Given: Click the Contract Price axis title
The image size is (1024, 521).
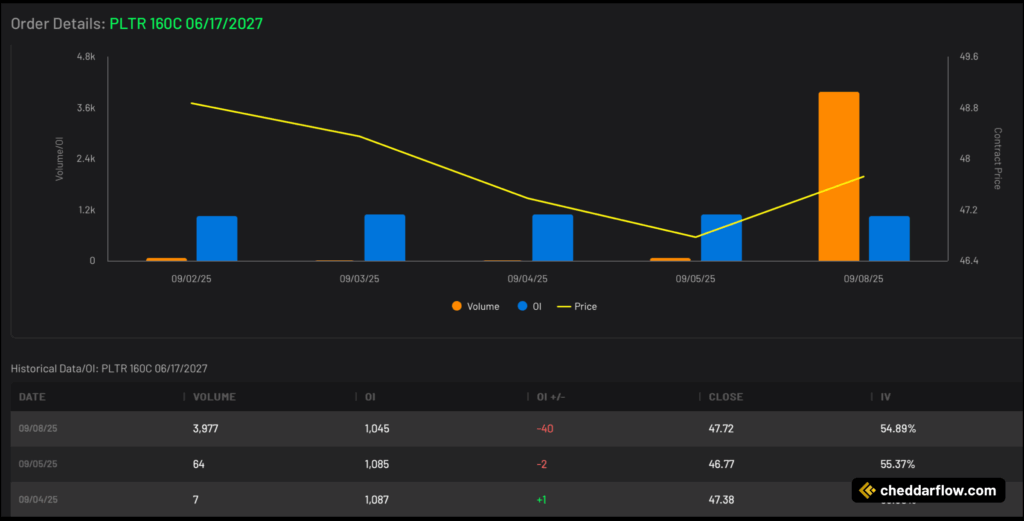Looking at the screenshot, I should (997, 159).
